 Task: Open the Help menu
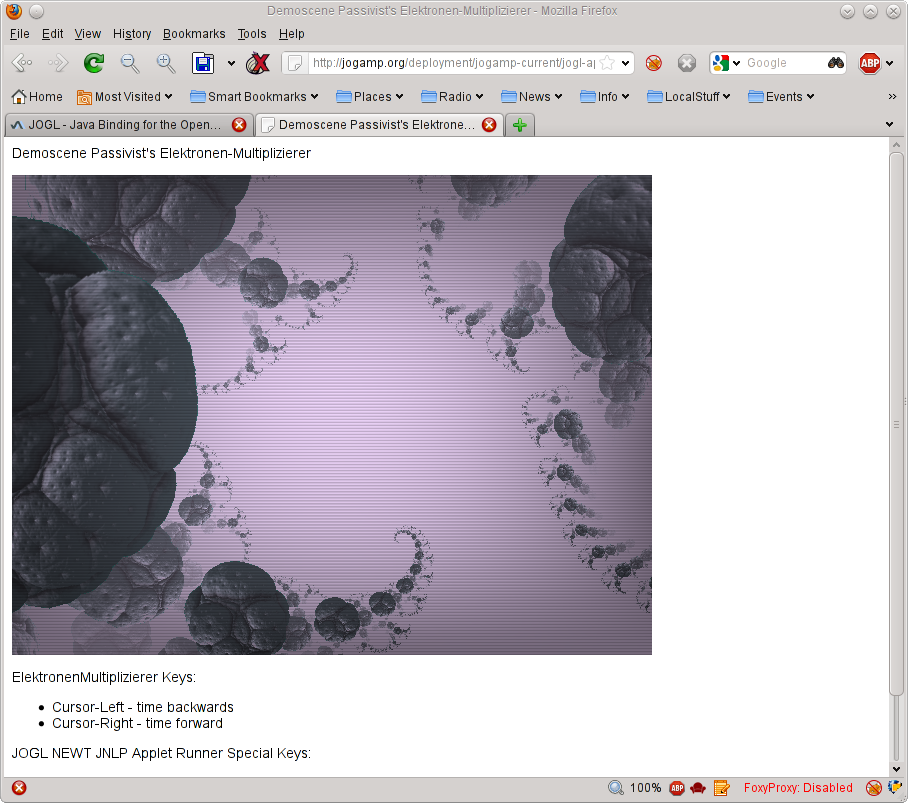pos(291,34)
